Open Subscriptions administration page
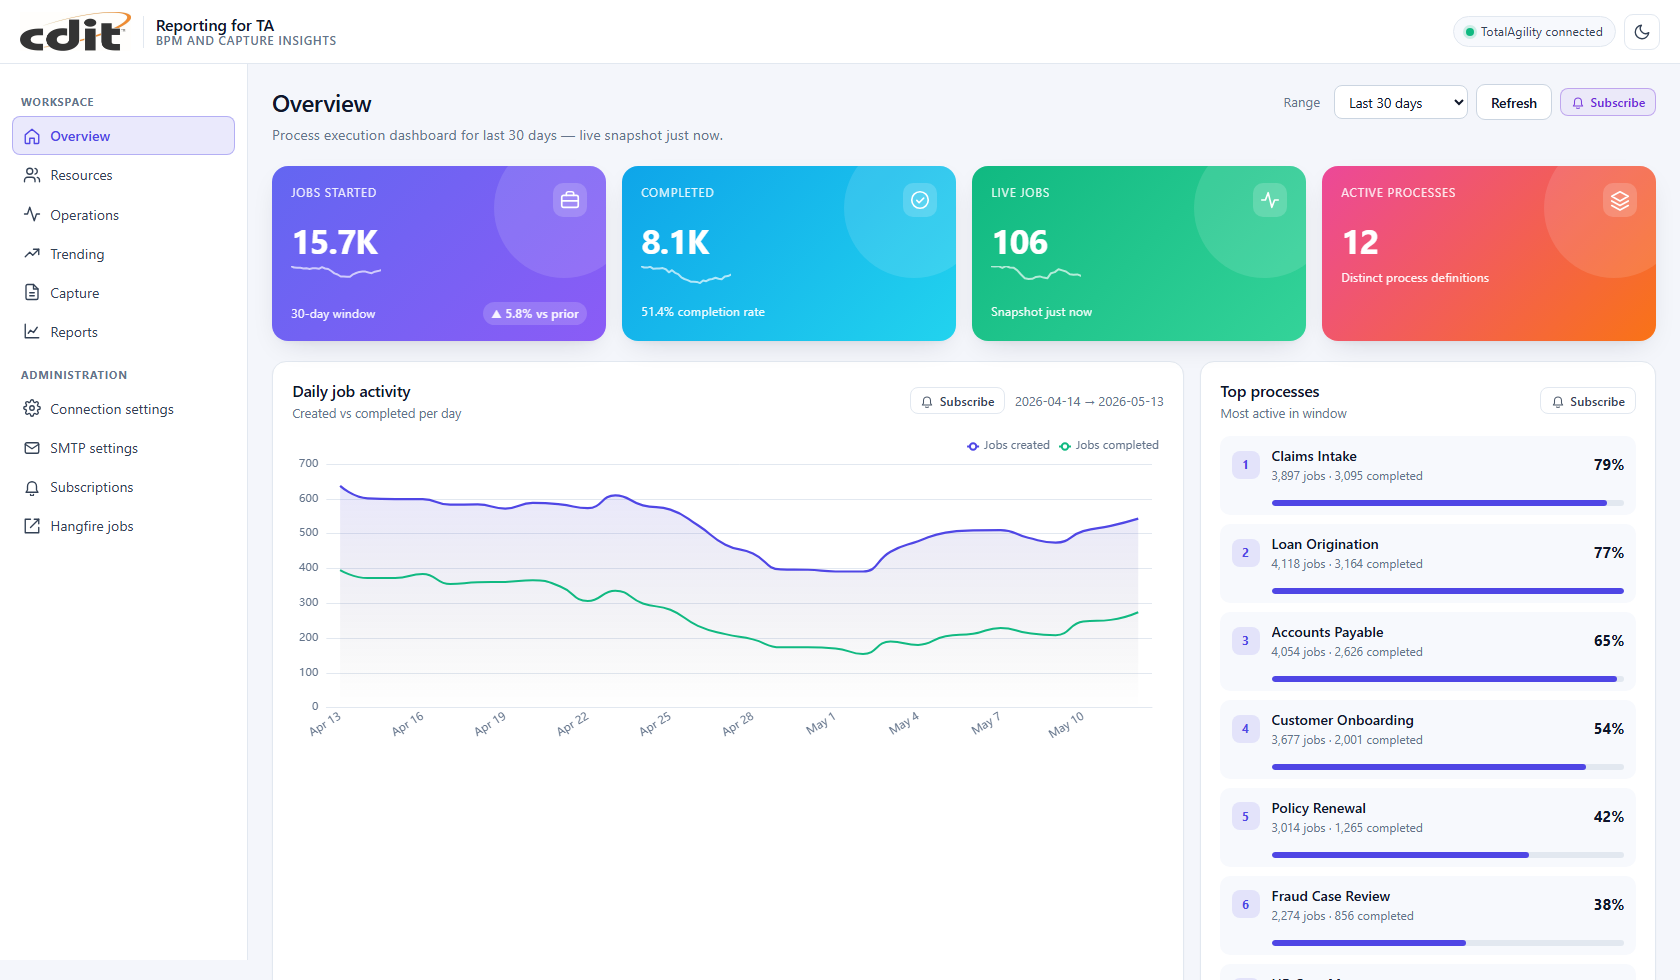 (123, 487)
